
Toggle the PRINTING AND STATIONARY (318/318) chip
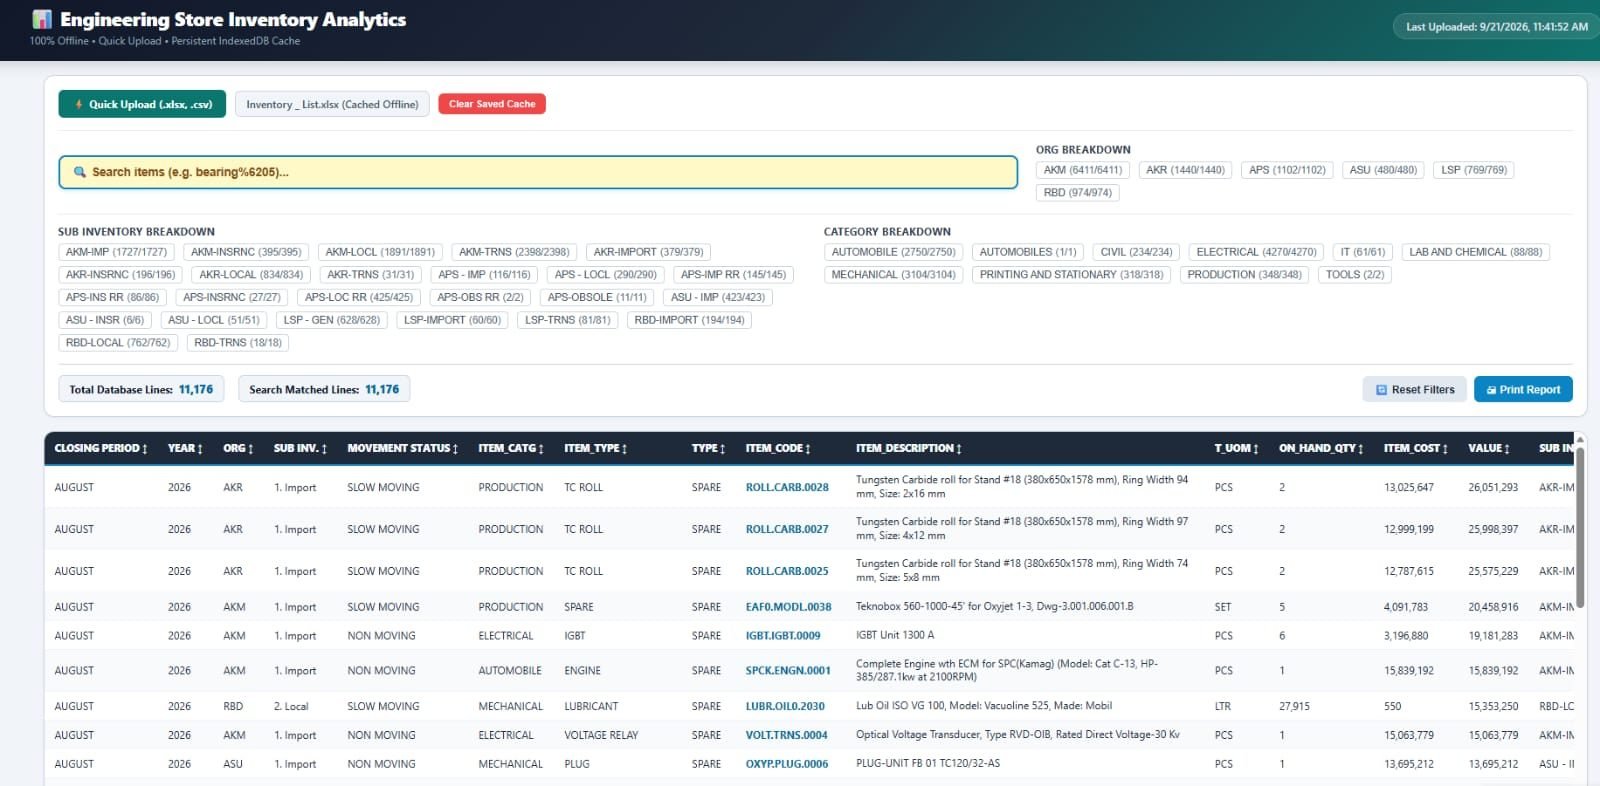click(x=1071, y=274)
